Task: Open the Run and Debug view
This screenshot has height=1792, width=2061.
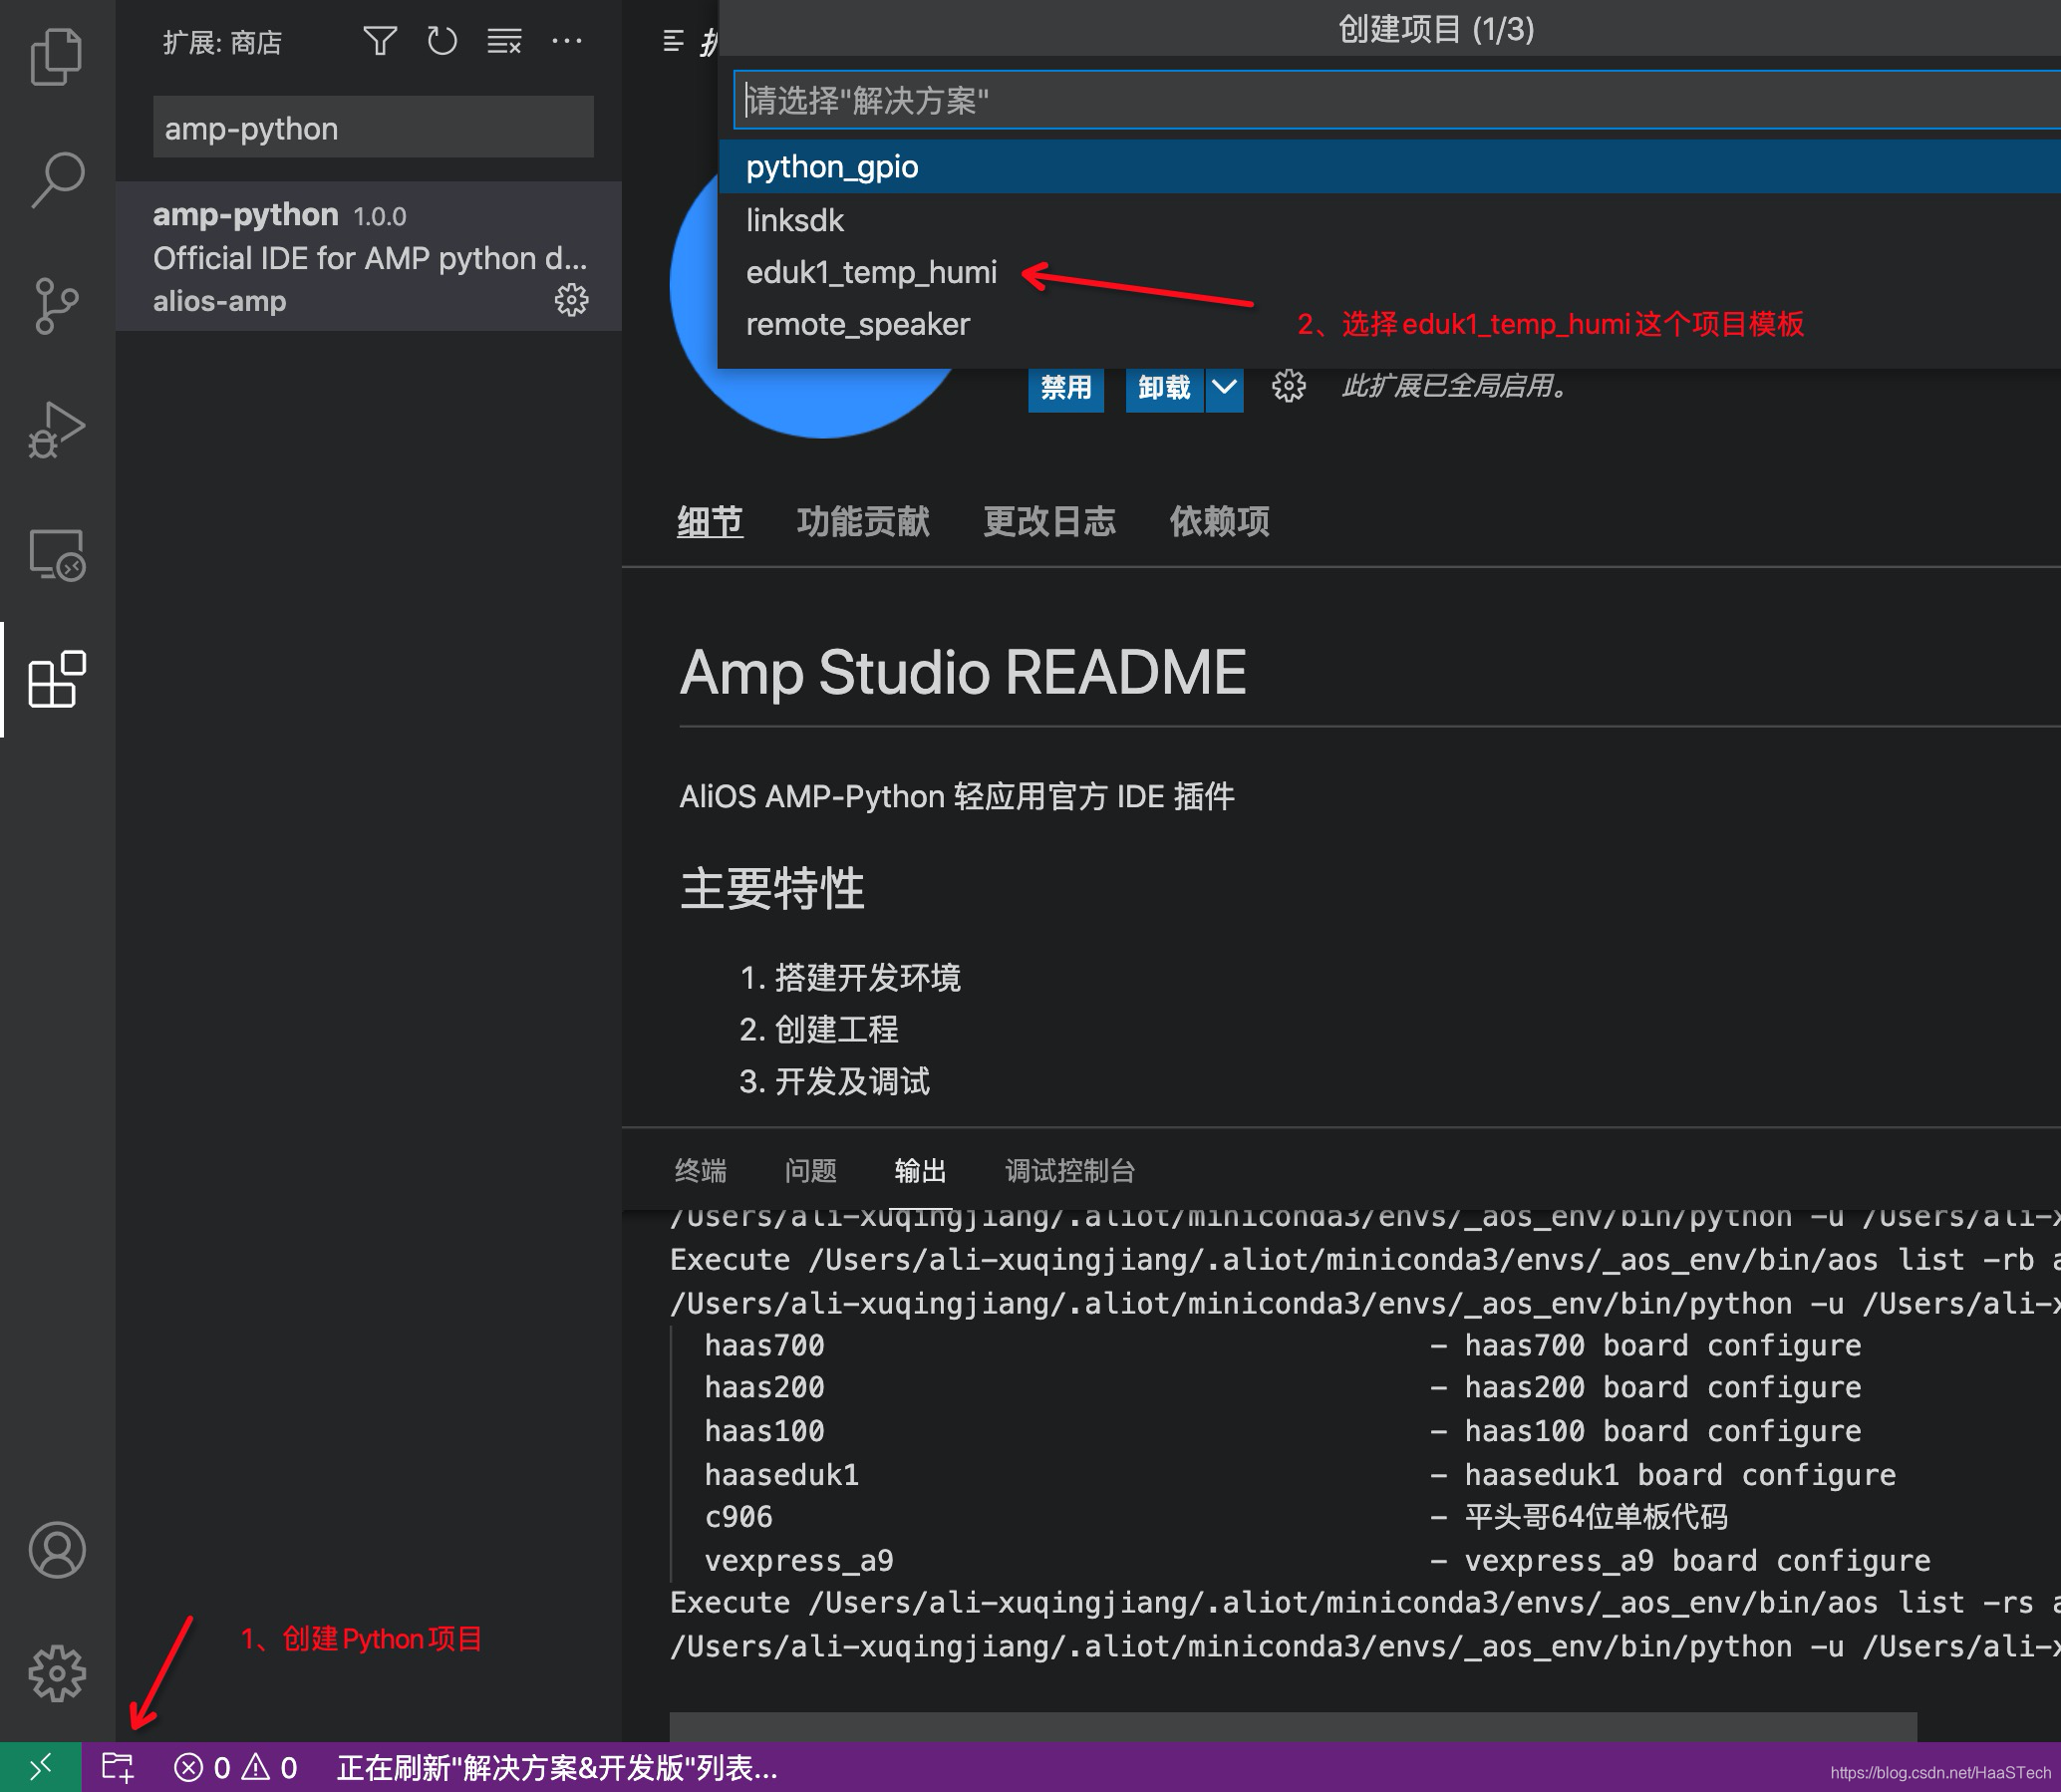Action: coord(57,430)
